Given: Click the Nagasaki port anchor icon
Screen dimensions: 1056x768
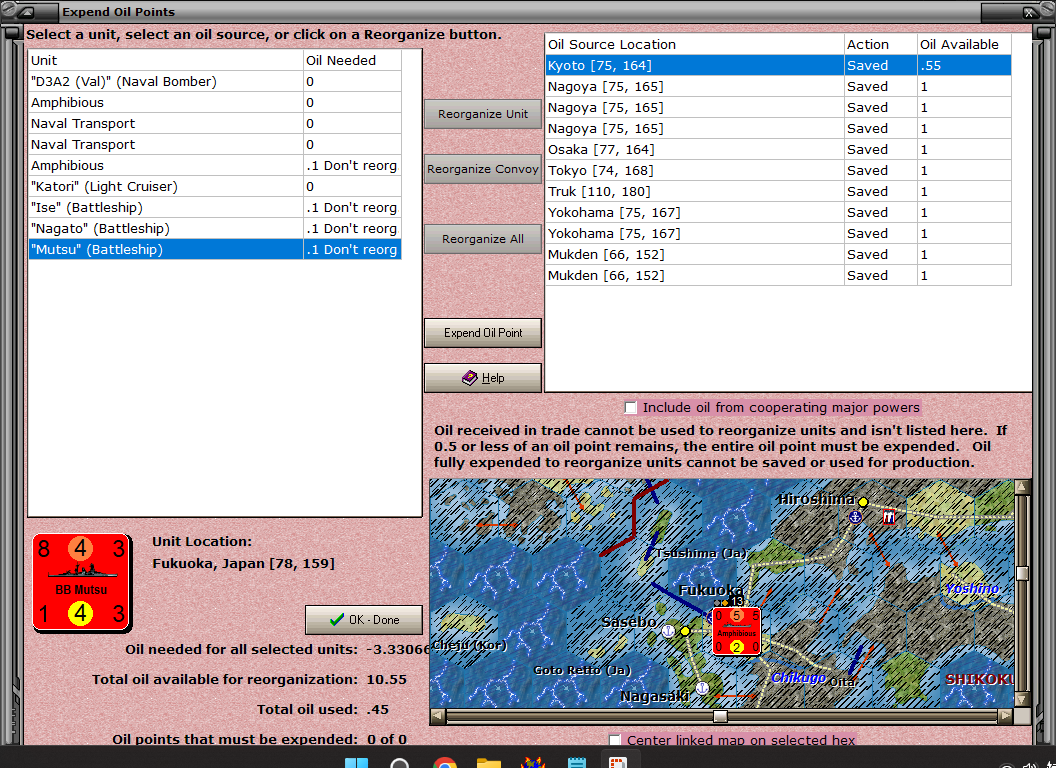Looking at the screenshot, I should (702, 688).
